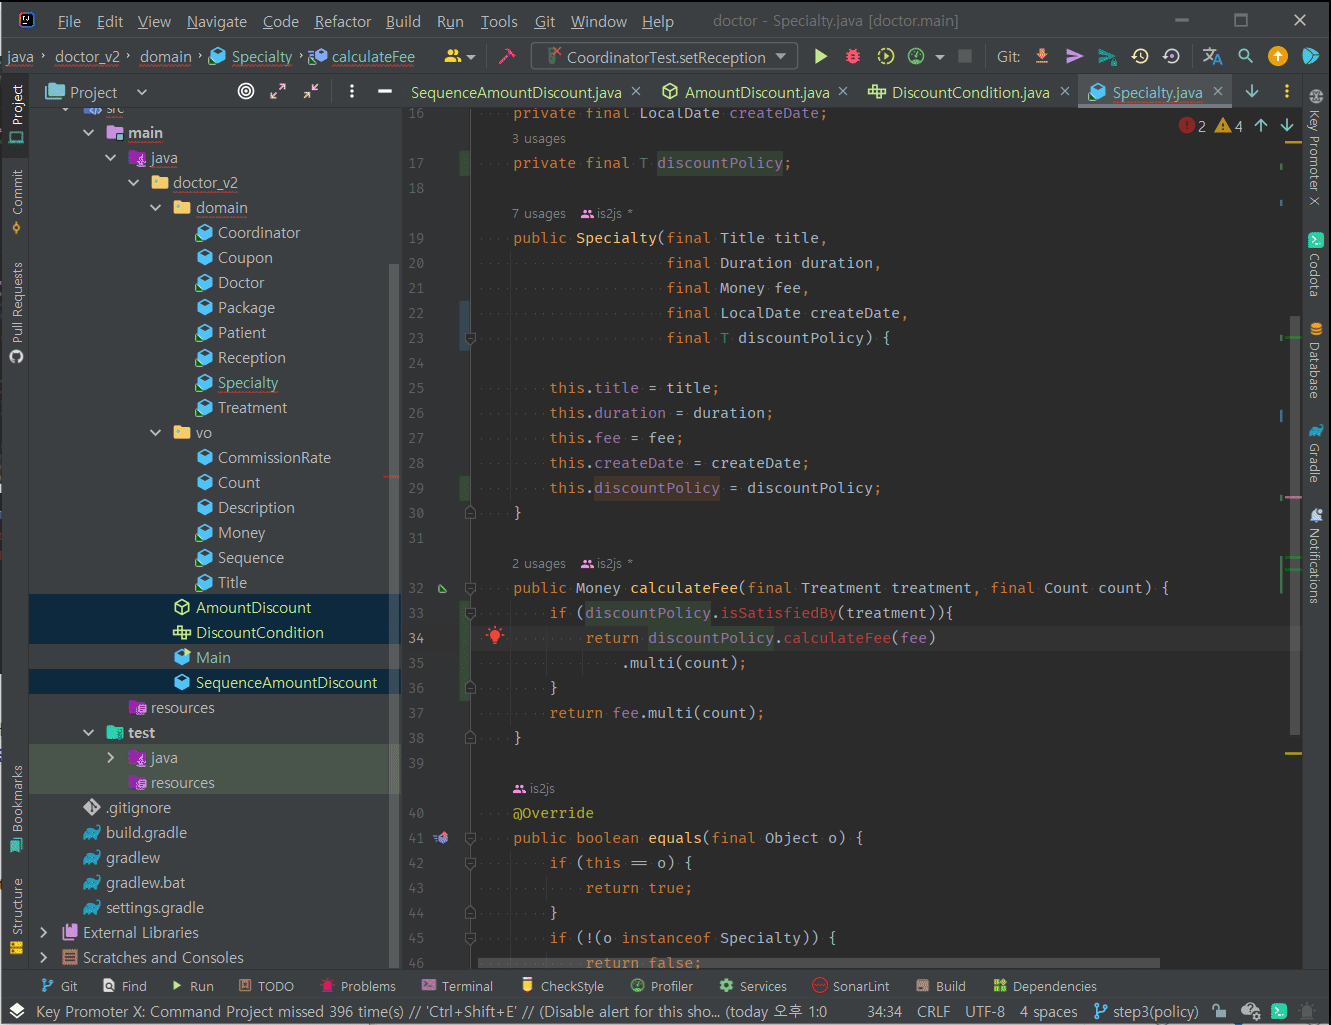Switch to the DiscountCondition.java tab

[969, 92]
